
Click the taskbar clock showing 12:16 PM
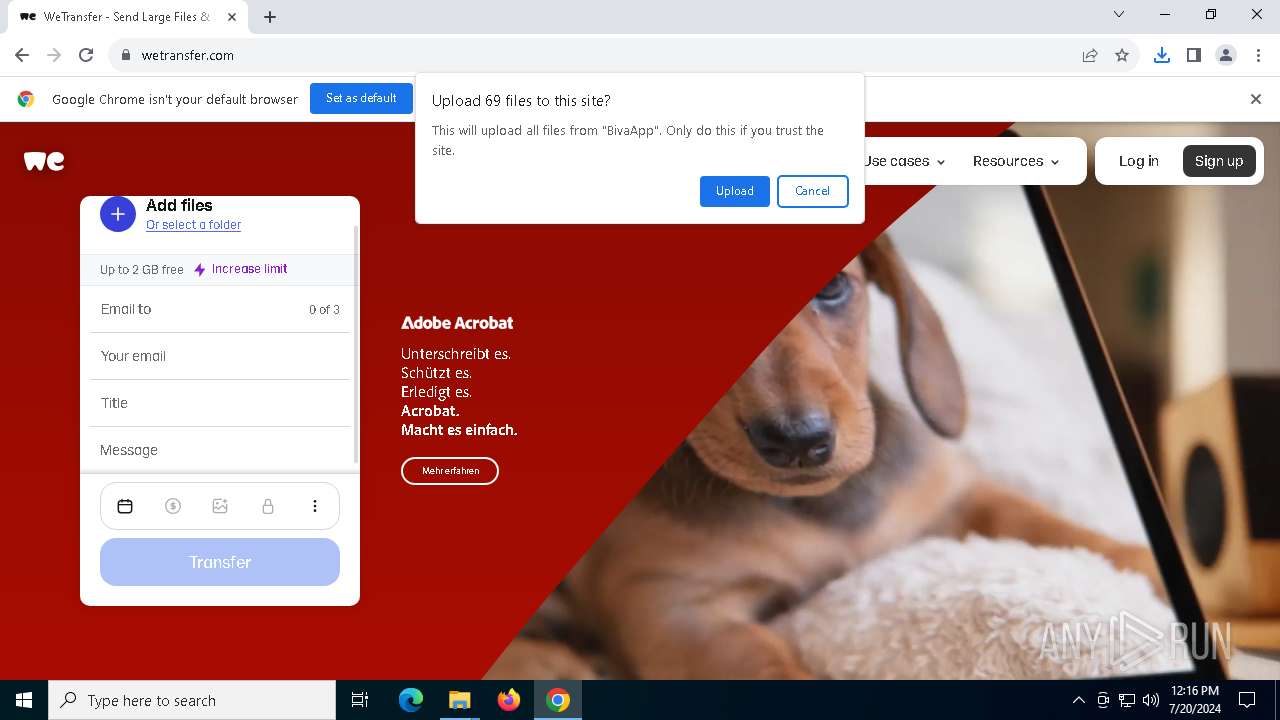1195,700
